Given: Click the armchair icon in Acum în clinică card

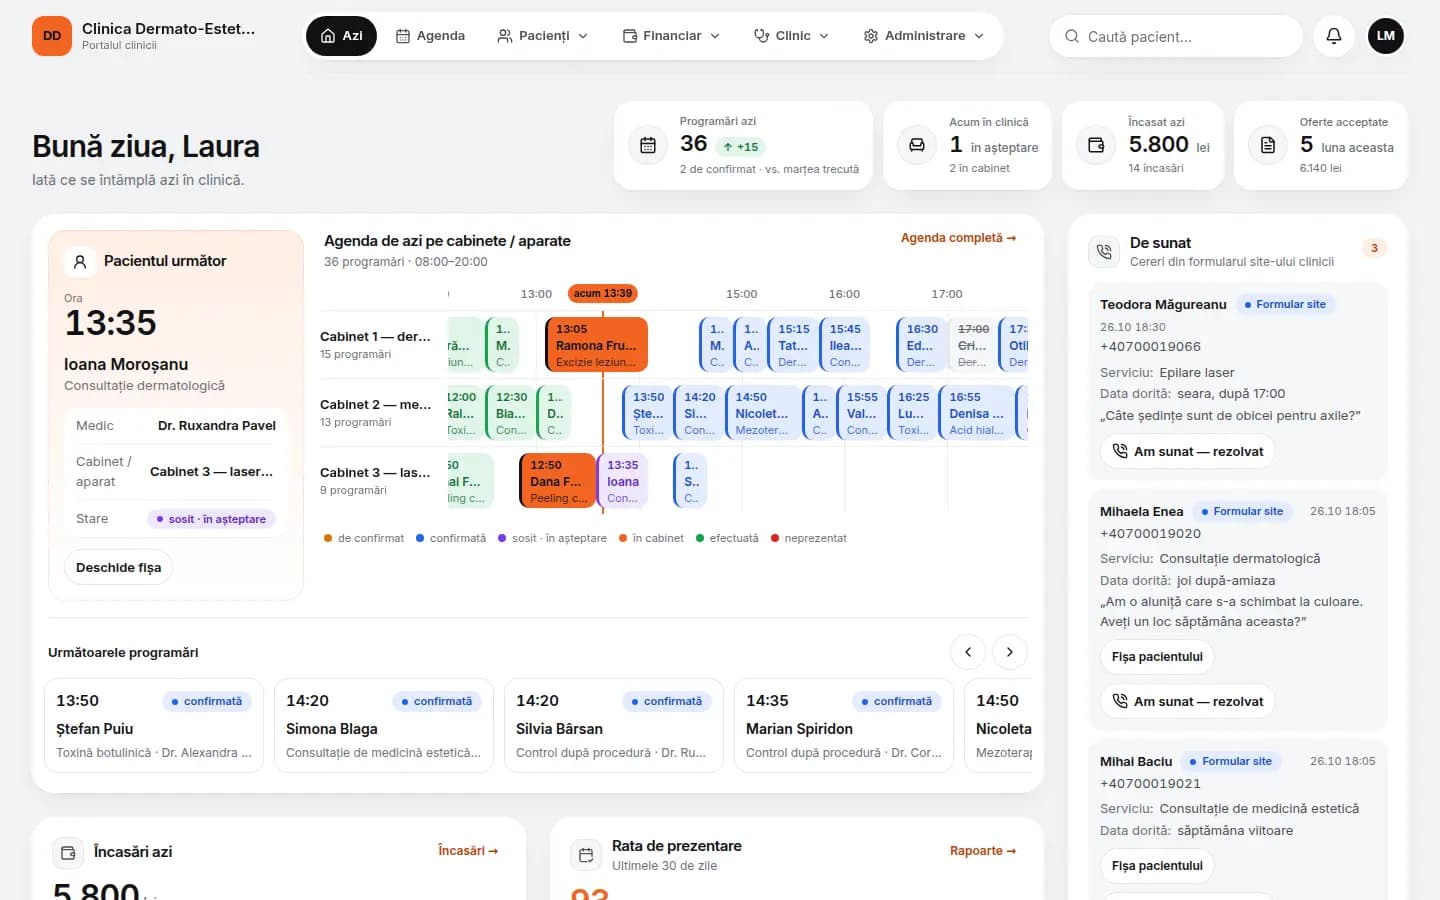Looking at the screenshot, I should coord(917,145).
